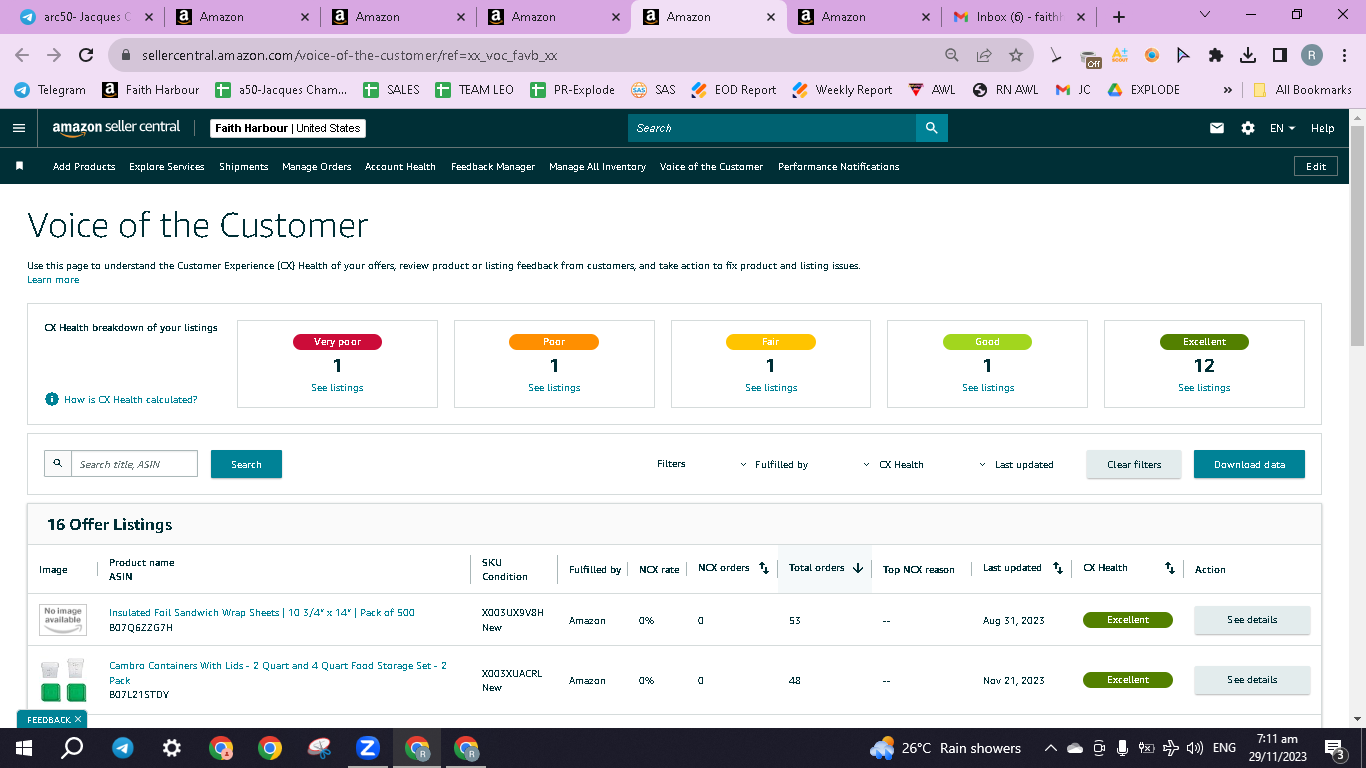Show hidden system tray icons
This screenshot has height=768, width=1366.
(x=1050, y=748)
